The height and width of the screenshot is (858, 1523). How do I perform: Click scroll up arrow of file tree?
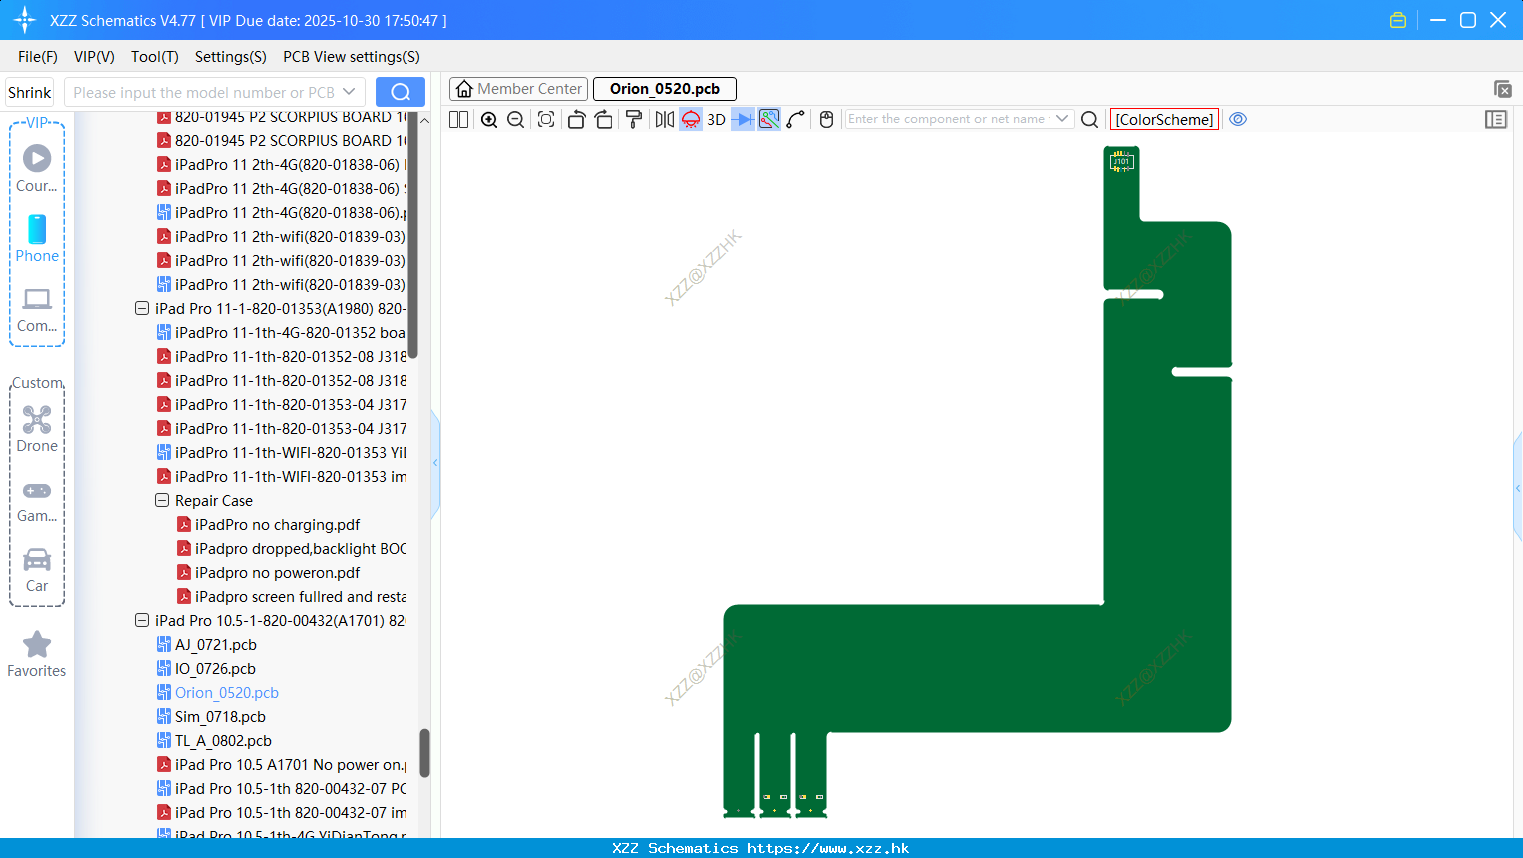[x=424, y=120]
